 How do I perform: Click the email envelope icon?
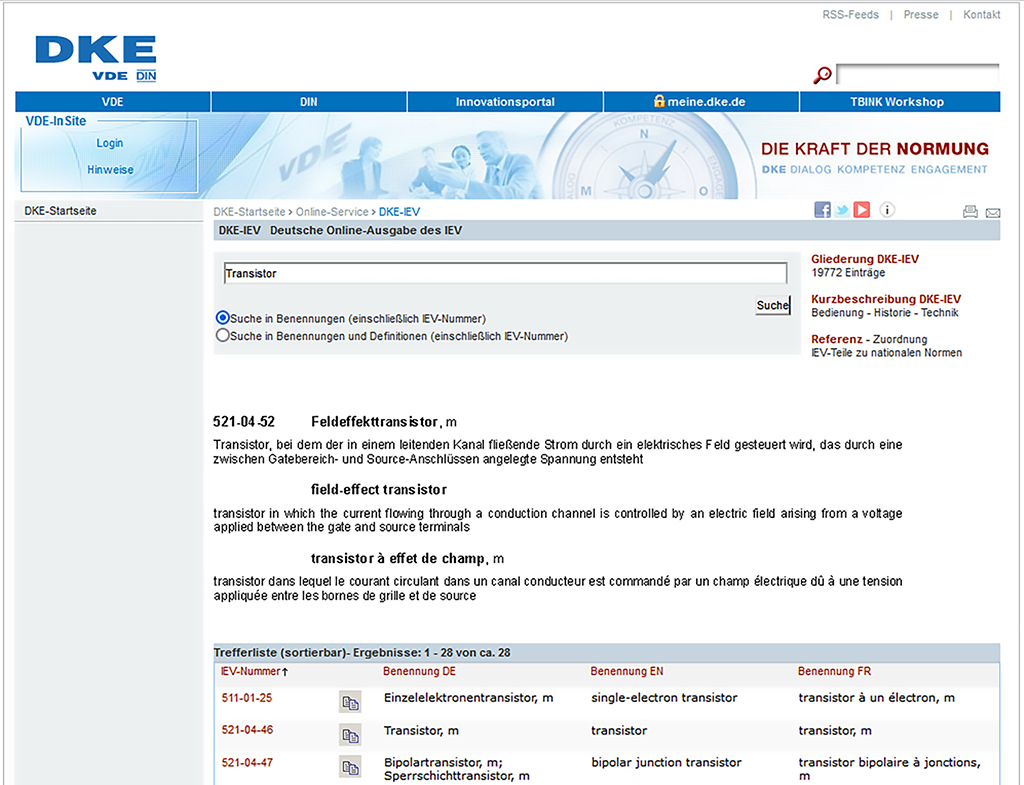pyautogui.click(x=993, y=213)
